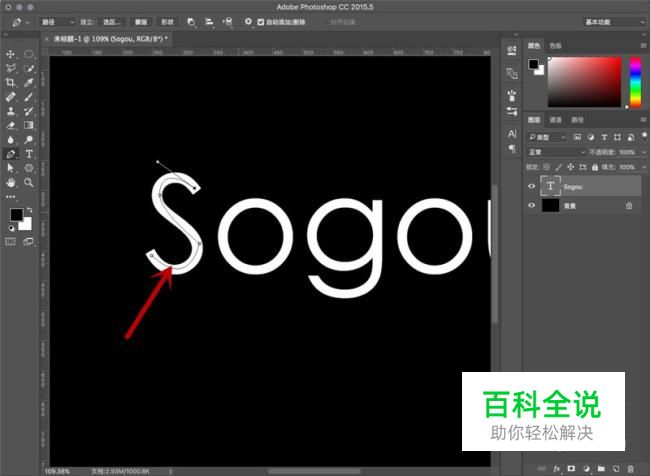Open Opacity value dropdown arrow
Viewport: 650px width, 476px height.
click(x=643, y=152)
